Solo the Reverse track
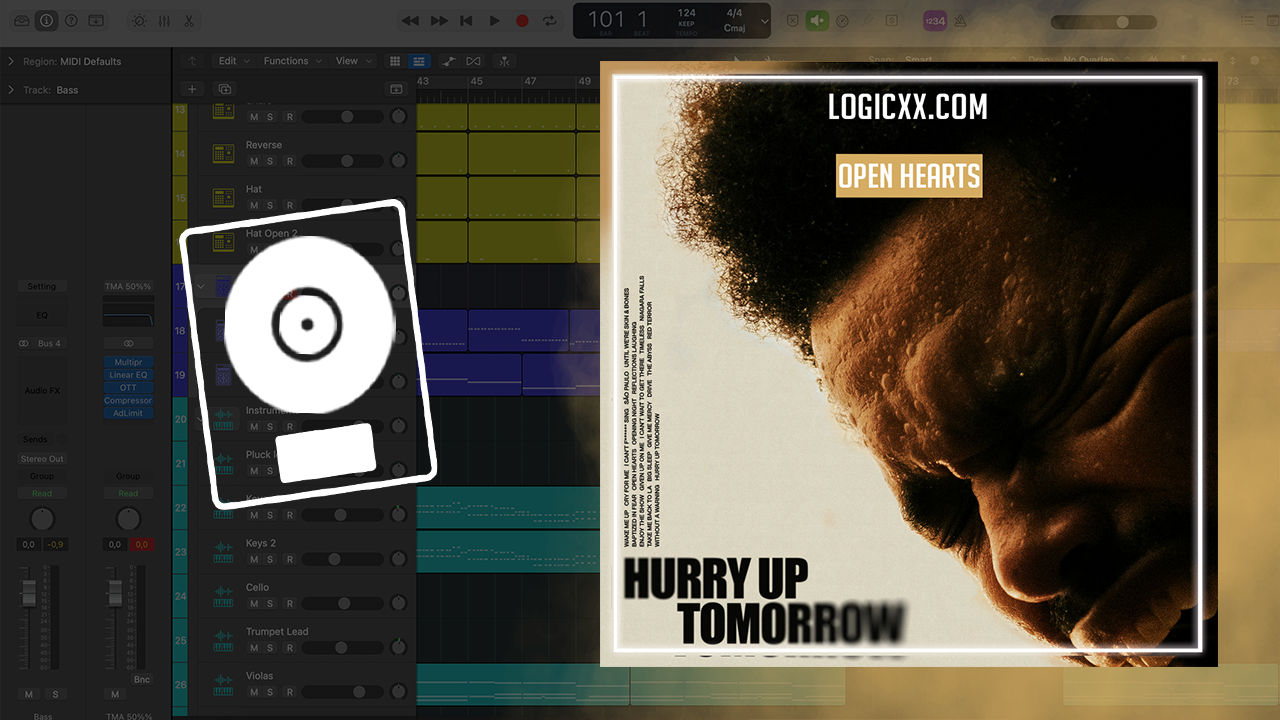Viewport: 1280px width, 720px height. (x=270, y=161)
